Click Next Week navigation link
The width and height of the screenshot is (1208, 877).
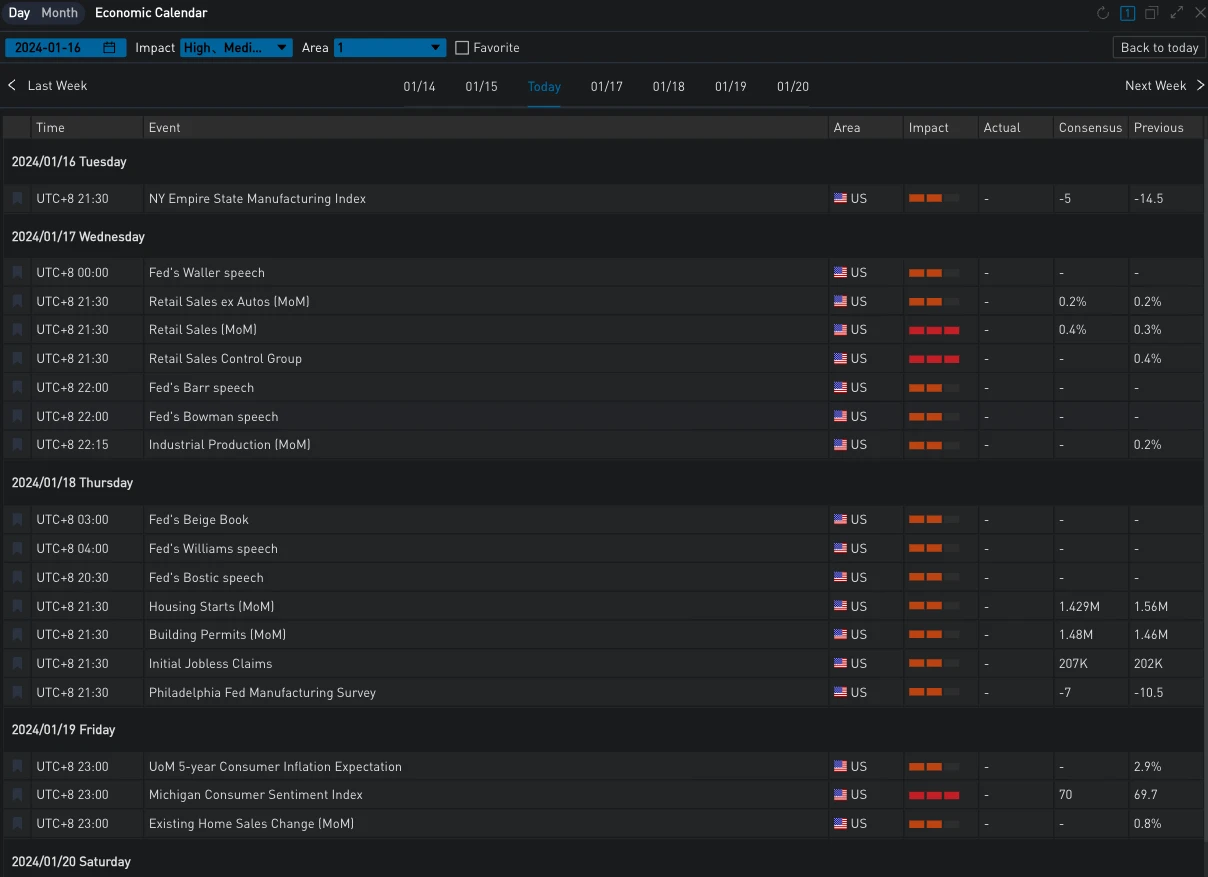click(x=1161, y=86)
